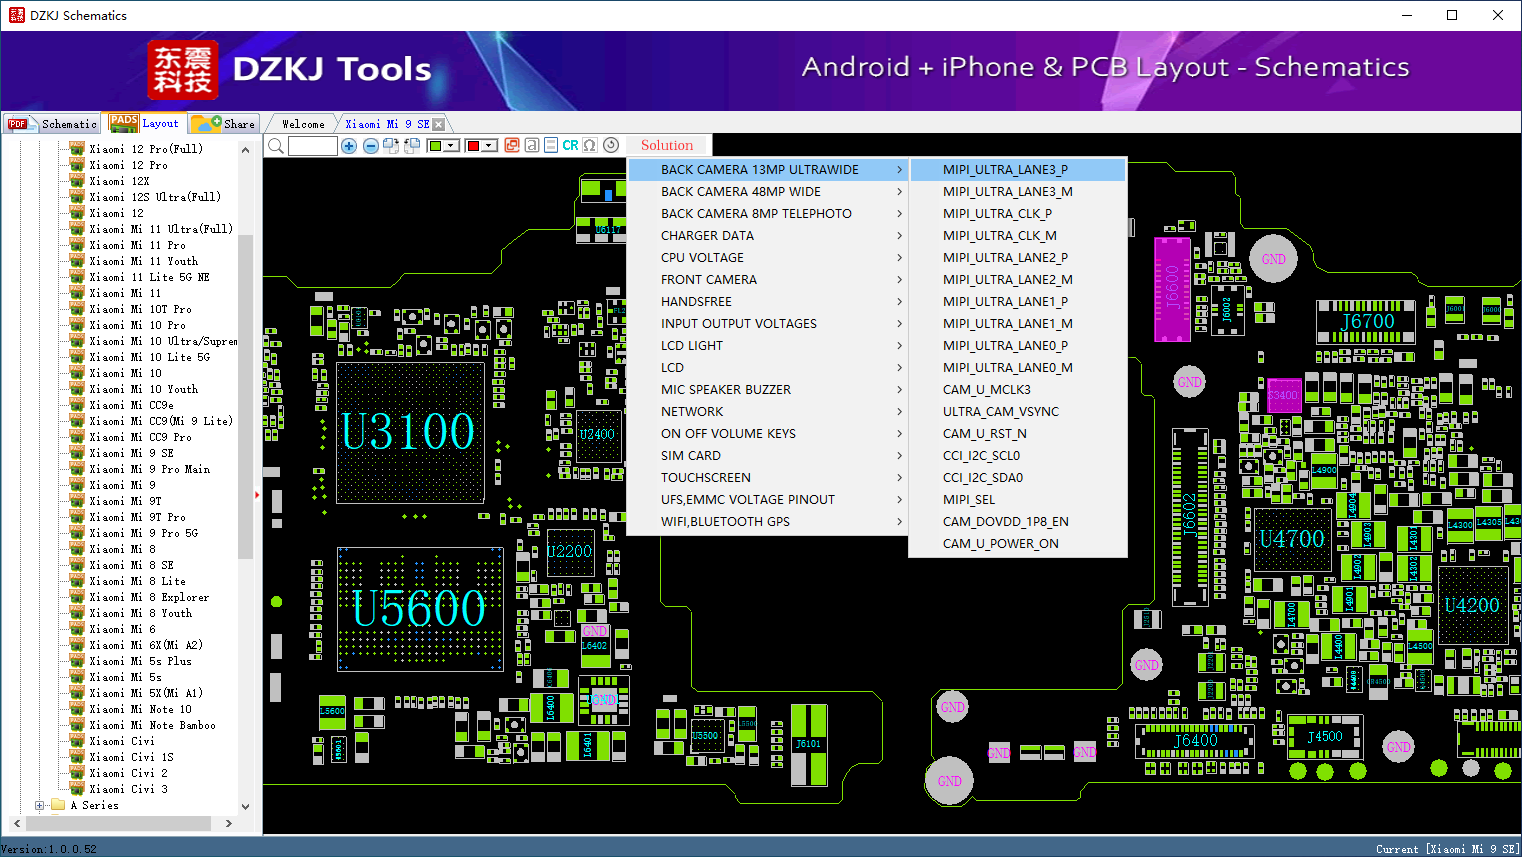Select the J4500 connector on the layout

[1325, 737]
